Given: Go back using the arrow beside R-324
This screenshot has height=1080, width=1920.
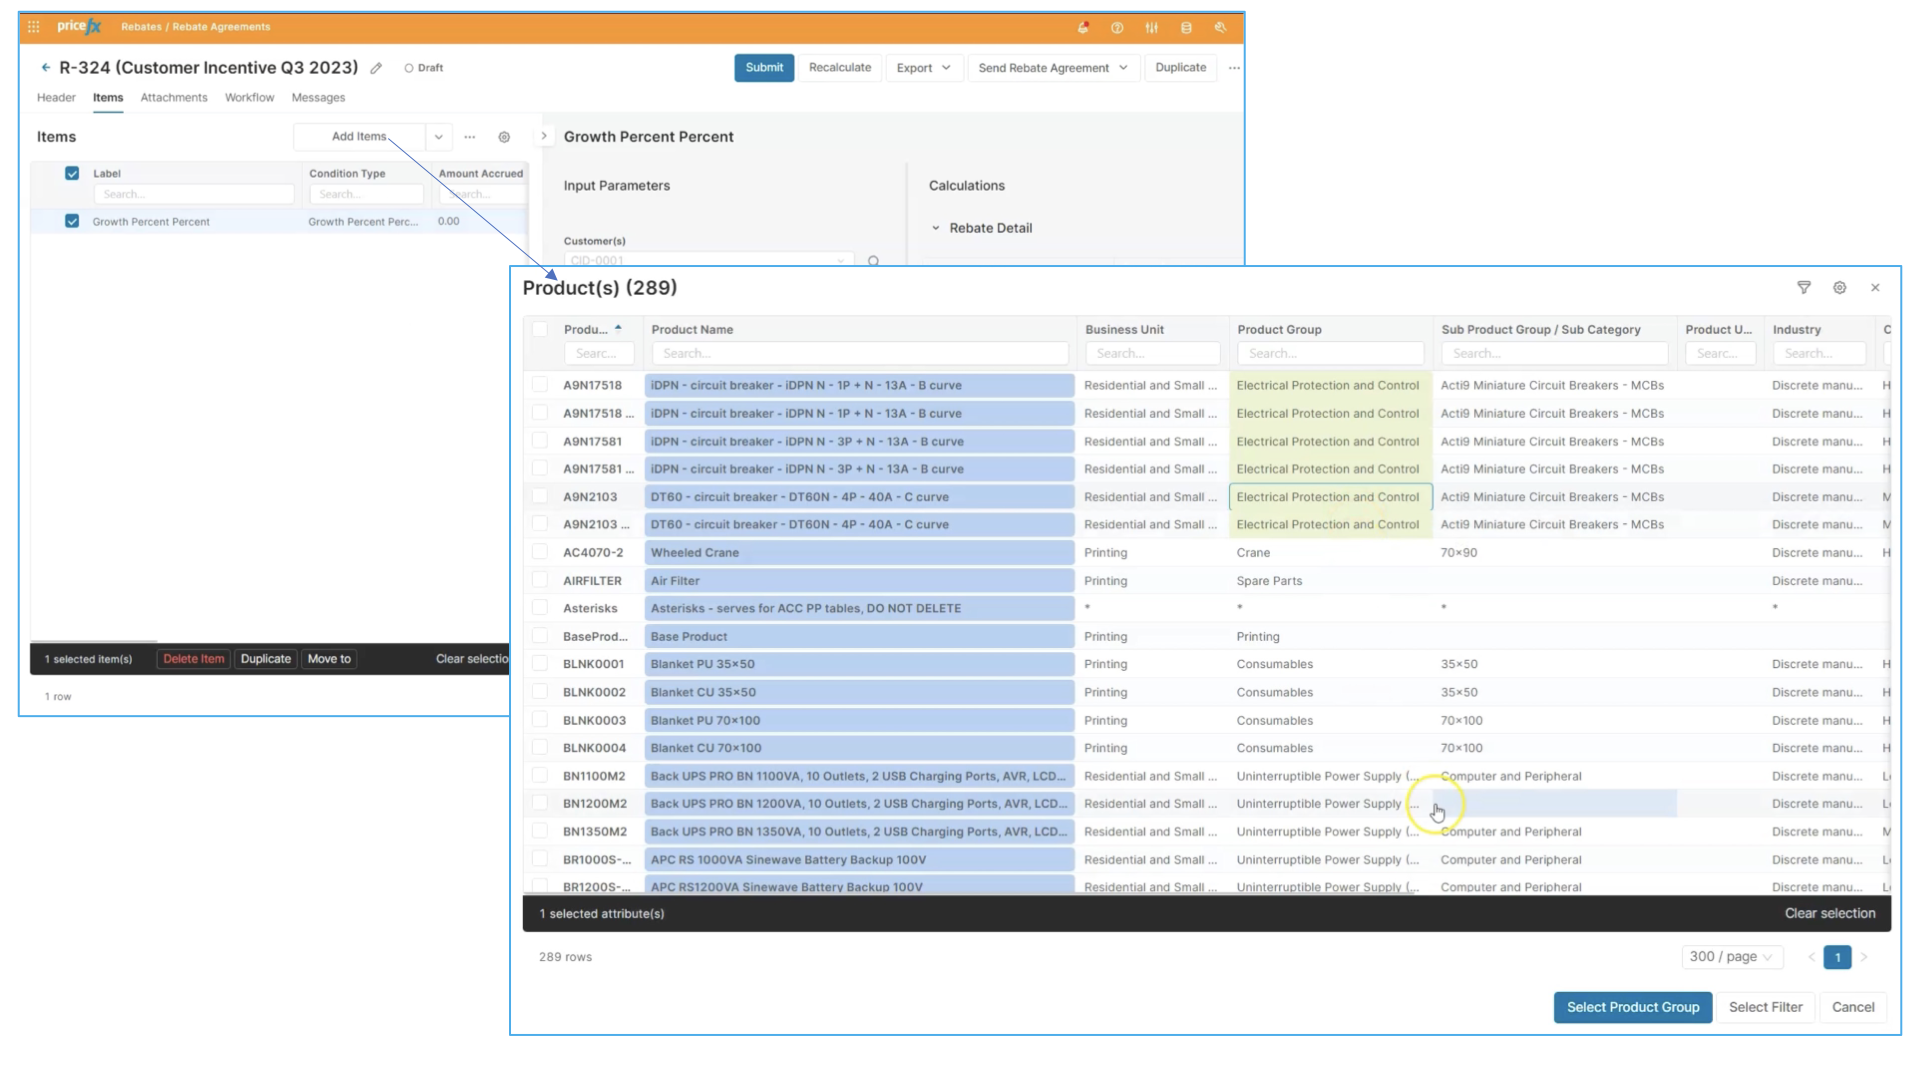Looking at the screenshot, I should pyautogui.click(x=45, y=67).
